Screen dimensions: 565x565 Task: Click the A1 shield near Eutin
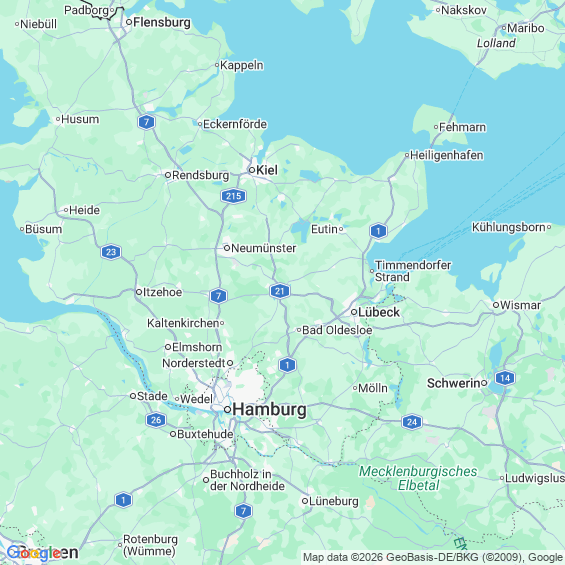378,231
